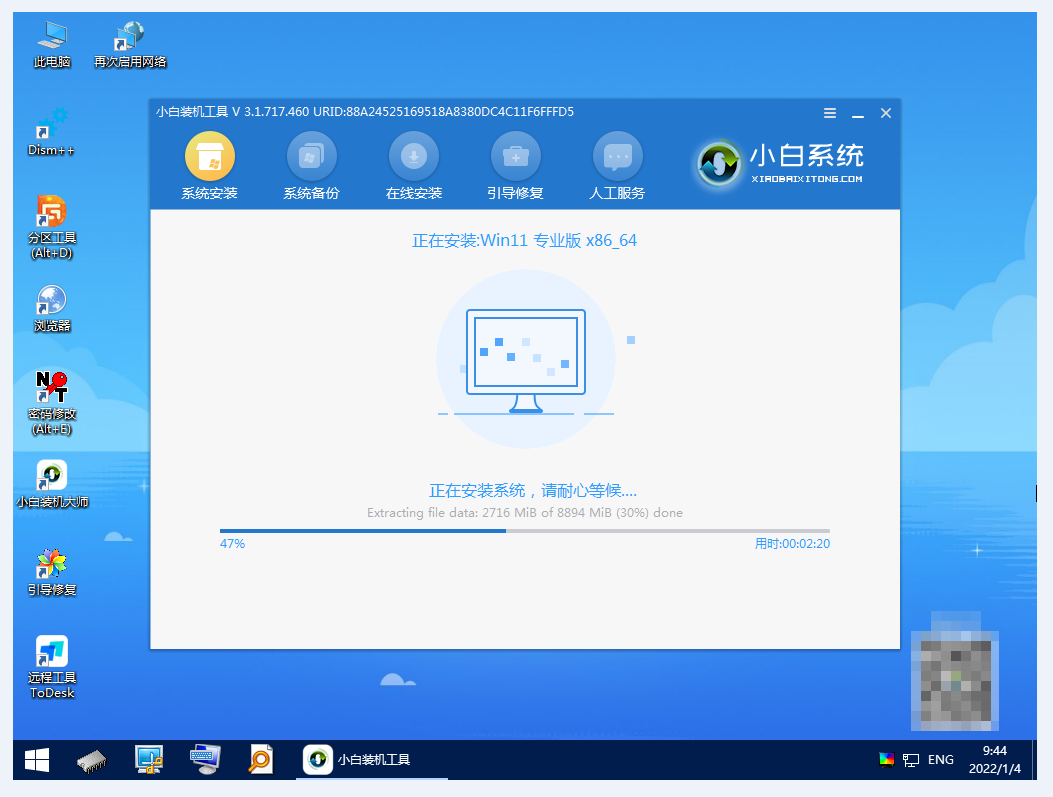
Task: Click the 小白系统 logo
Action: (780, 163)
